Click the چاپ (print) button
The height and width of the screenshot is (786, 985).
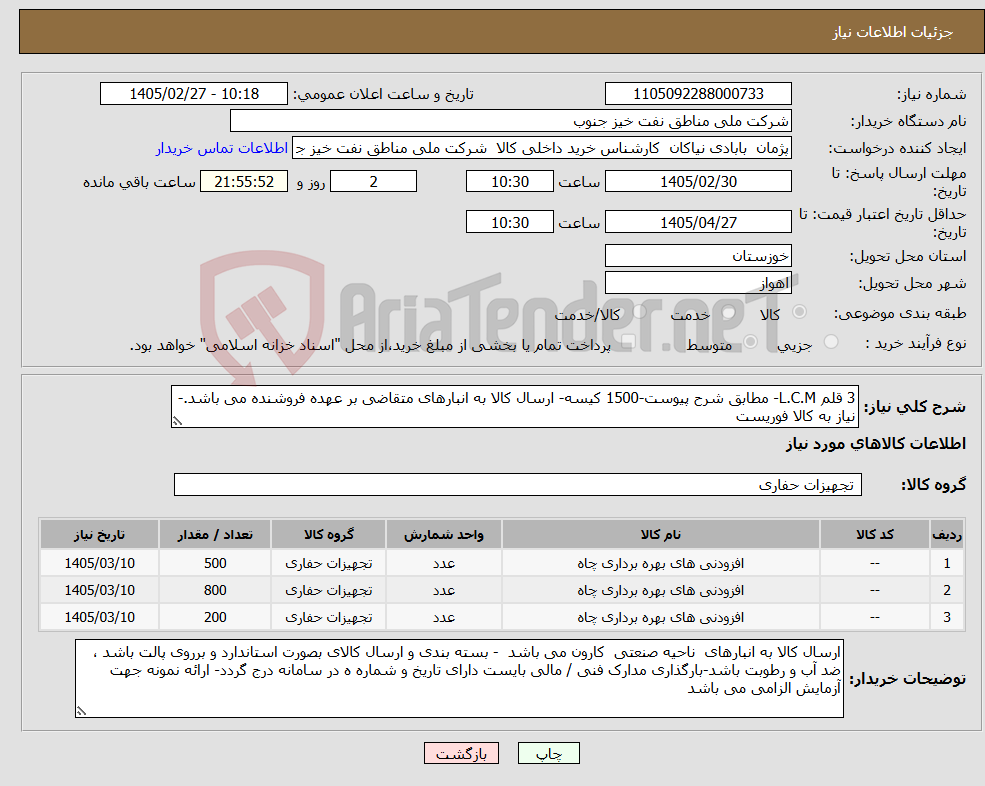coord(548,753)
